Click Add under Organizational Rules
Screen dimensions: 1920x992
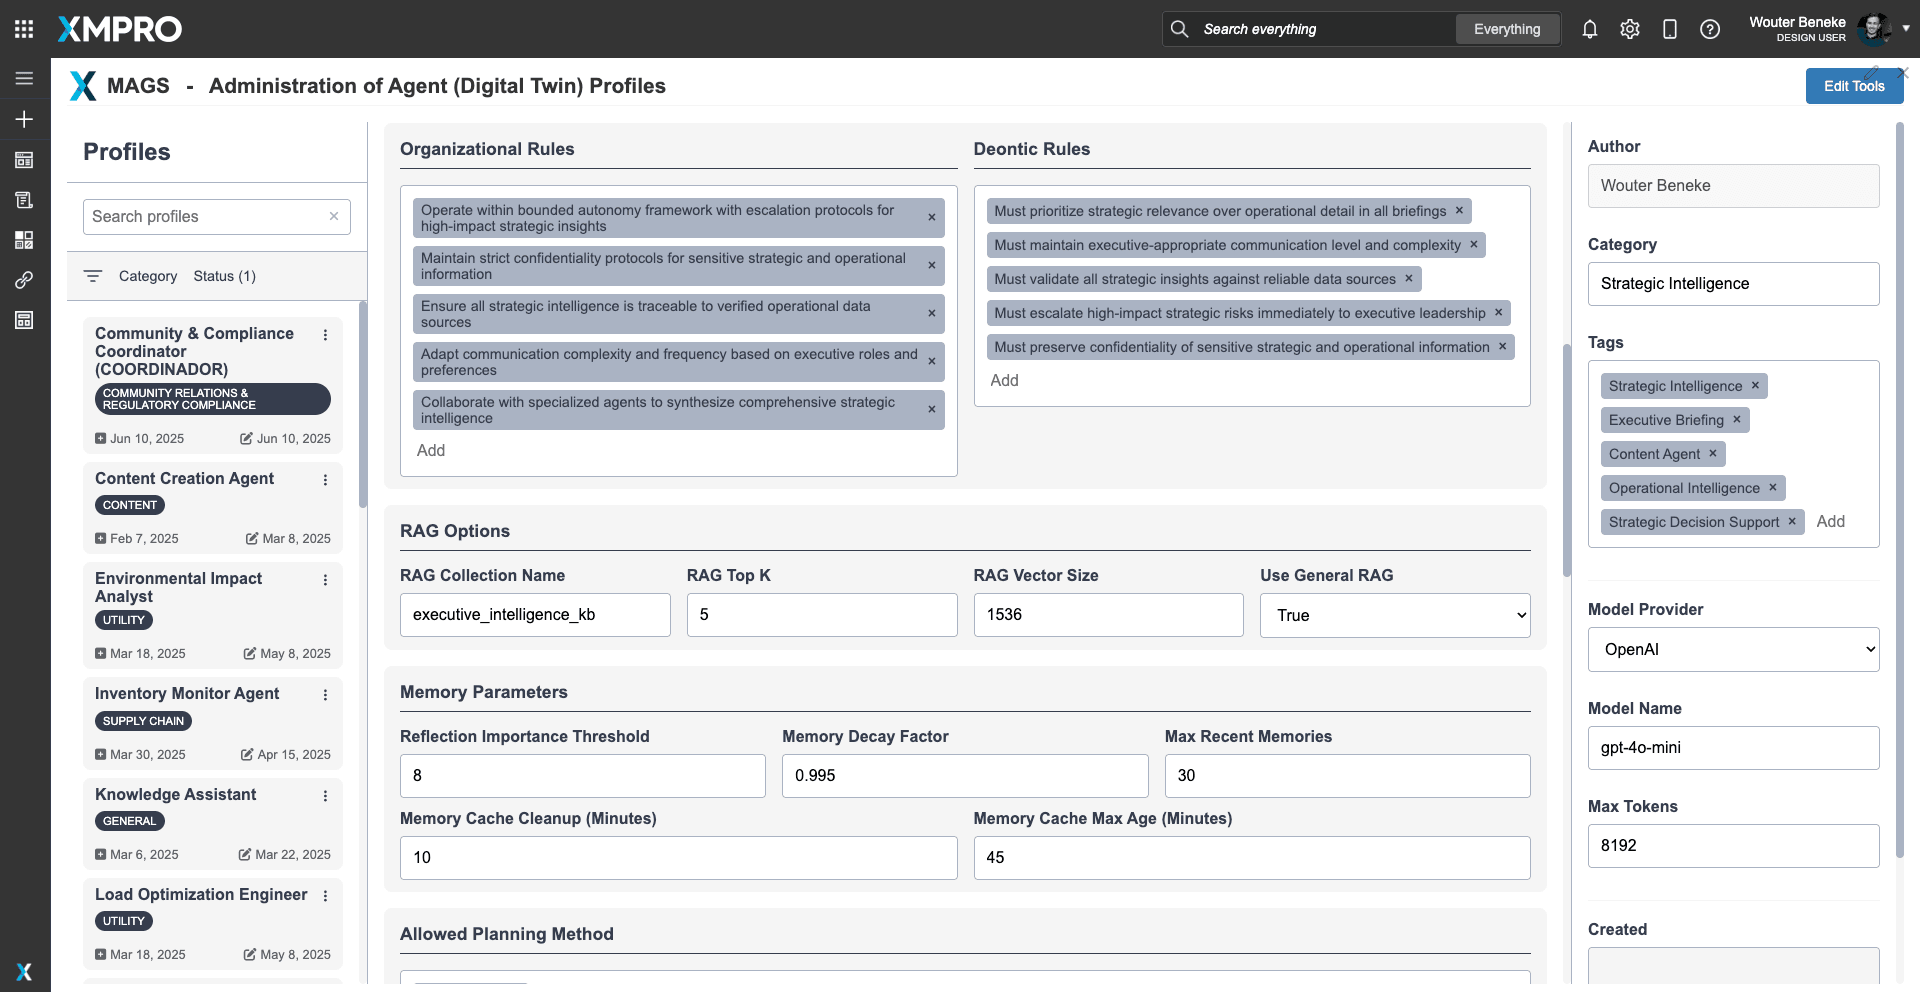[x=431, y=450]
